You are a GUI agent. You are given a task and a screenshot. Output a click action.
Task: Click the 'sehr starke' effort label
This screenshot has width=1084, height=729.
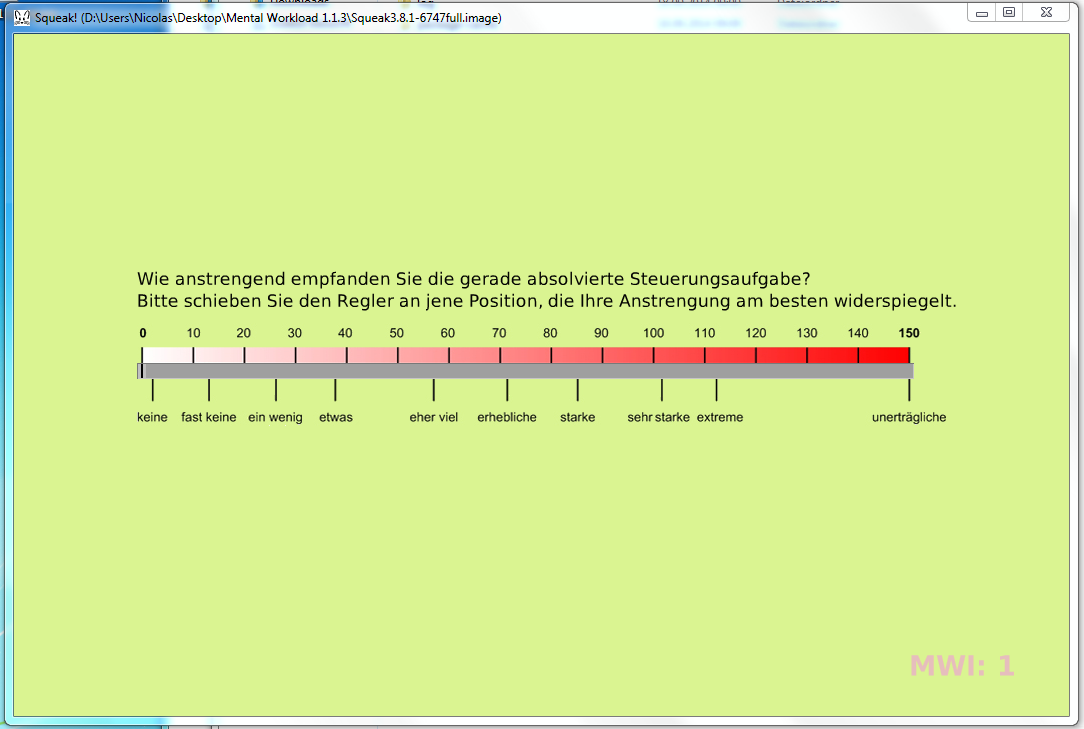click(x=658, y=417)
